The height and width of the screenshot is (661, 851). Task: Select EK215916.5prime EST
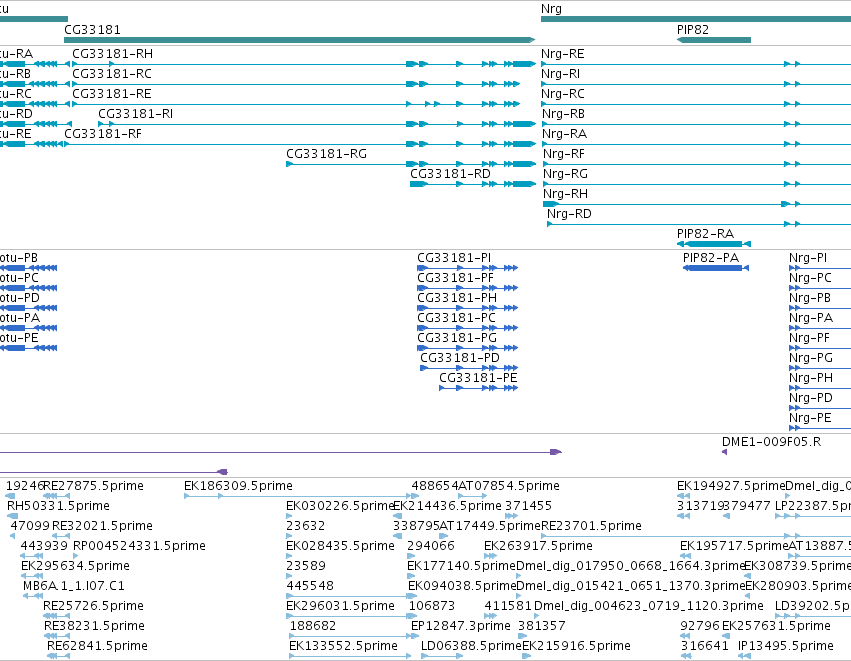point(526,657)
